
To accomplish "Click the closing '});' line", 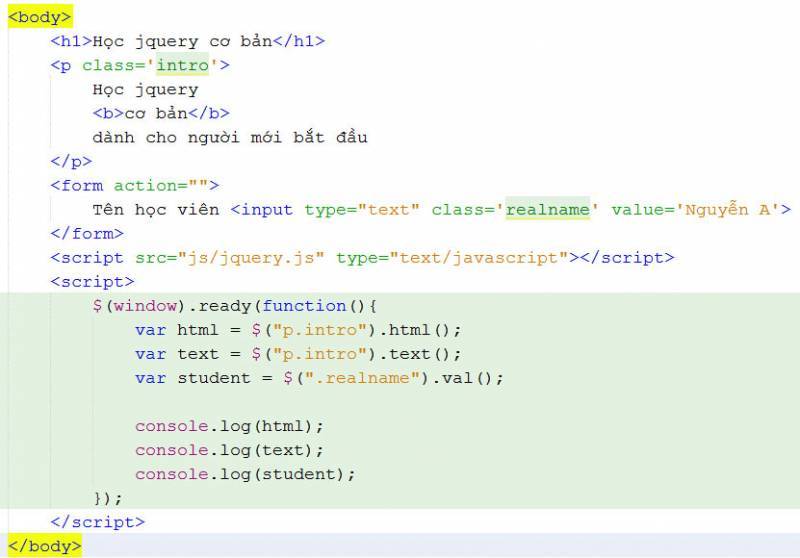I will tap(108, 498).
